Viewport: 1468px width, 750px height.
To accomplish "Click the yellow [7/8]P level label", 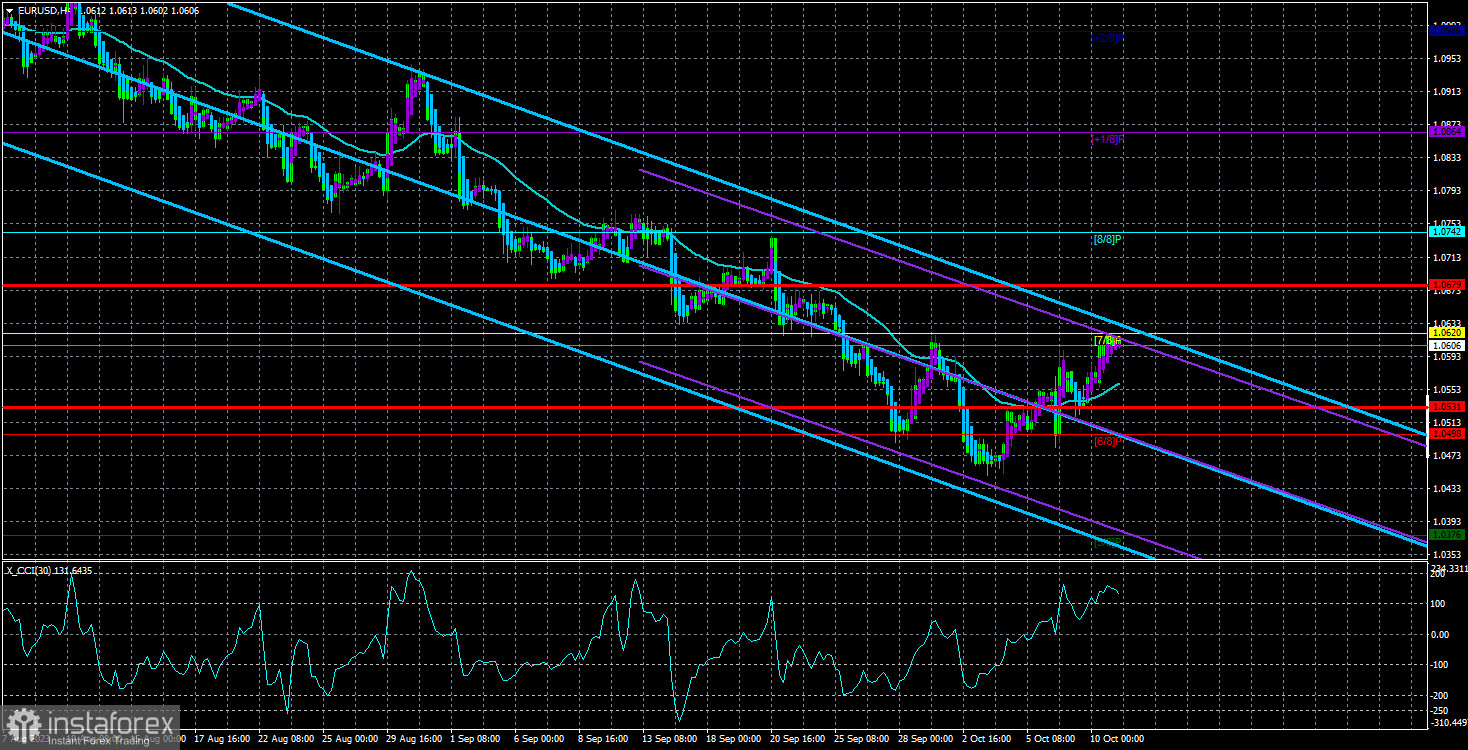I will click(x=1108, y=340).
